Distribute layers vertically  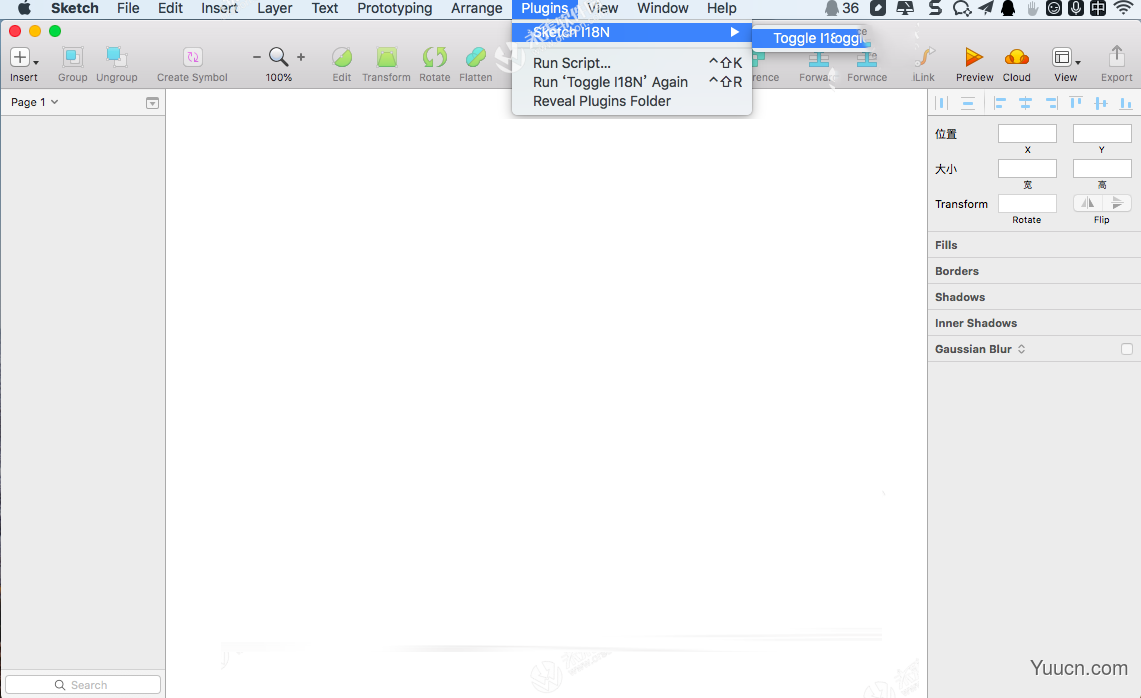click(968, 103)
